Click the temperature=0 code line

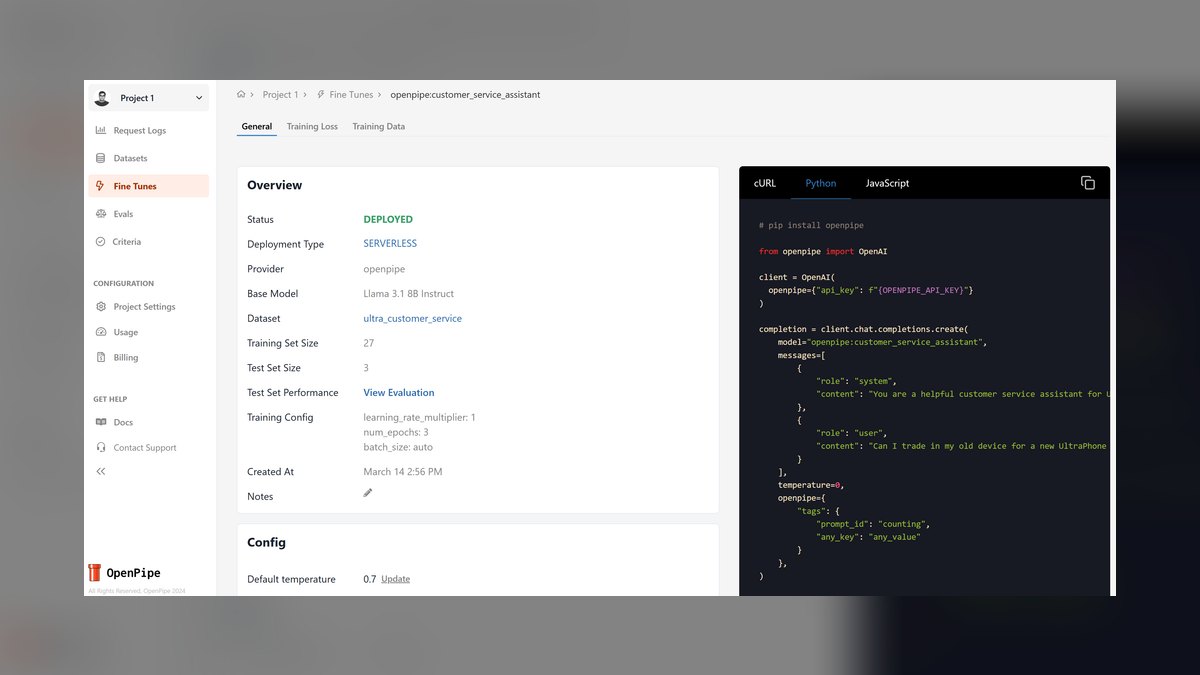pos(811,484)
